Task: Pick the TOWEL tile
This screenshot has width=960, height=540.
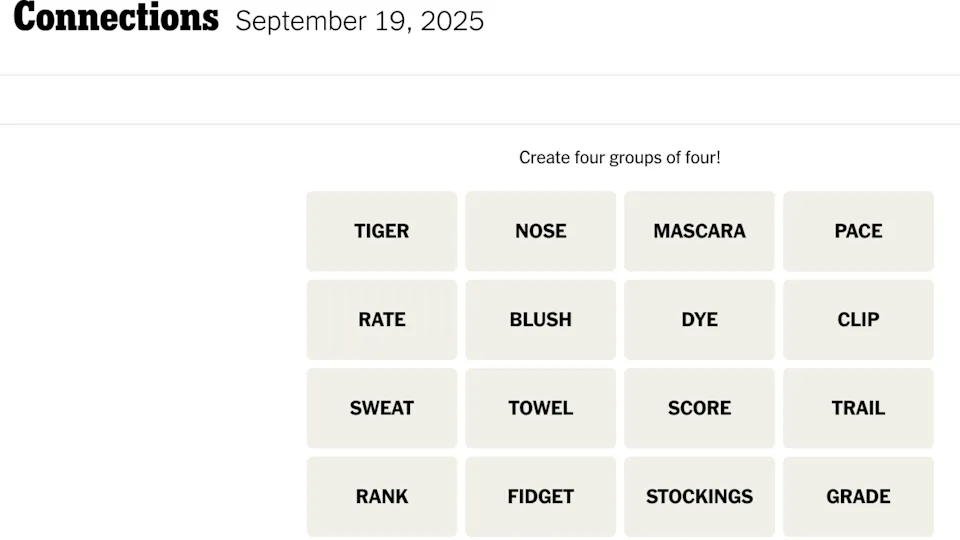Action: (x=540, y=408)
